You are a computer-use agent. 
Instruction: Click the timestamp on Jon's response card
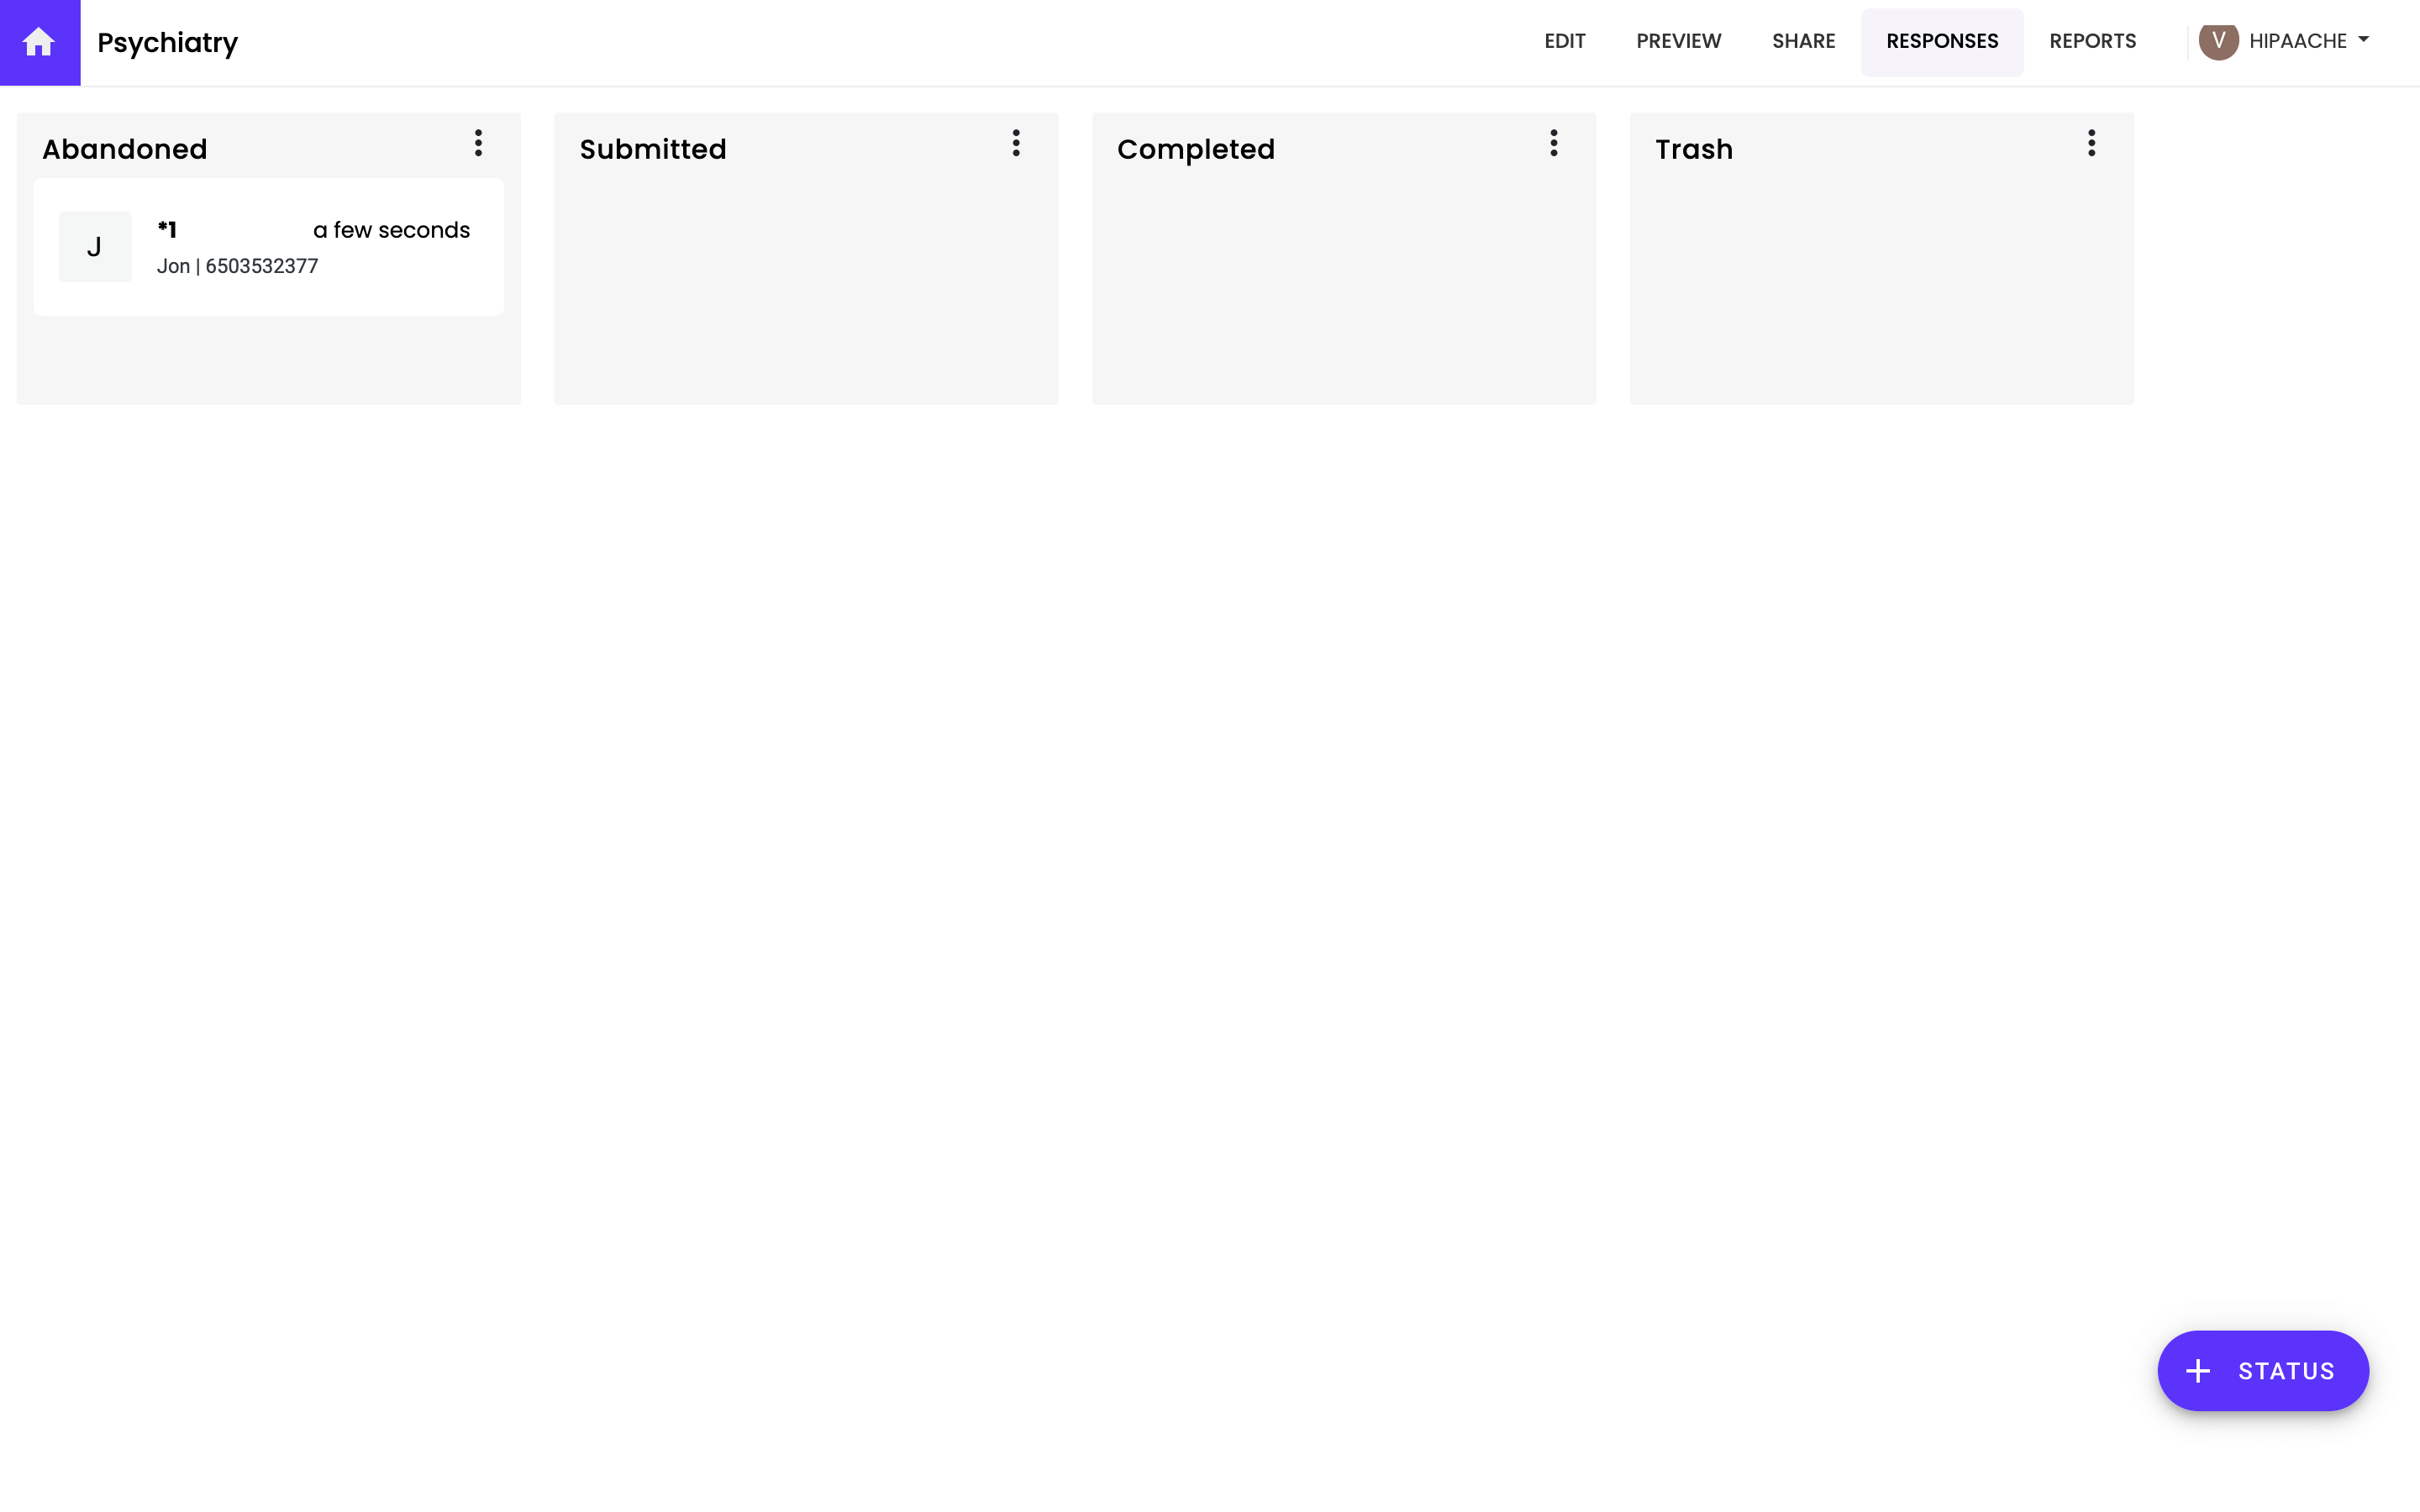pyautogui.click(x=390, y=229)
